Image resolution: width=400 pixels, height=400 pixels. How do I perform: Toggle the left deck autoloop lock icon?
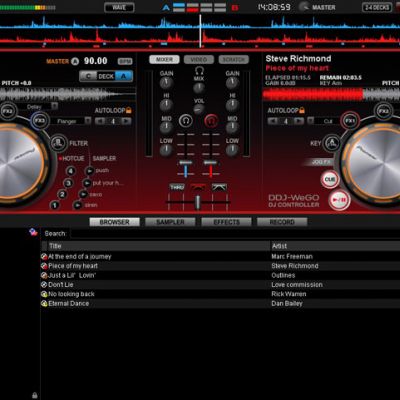pos(129,110)
